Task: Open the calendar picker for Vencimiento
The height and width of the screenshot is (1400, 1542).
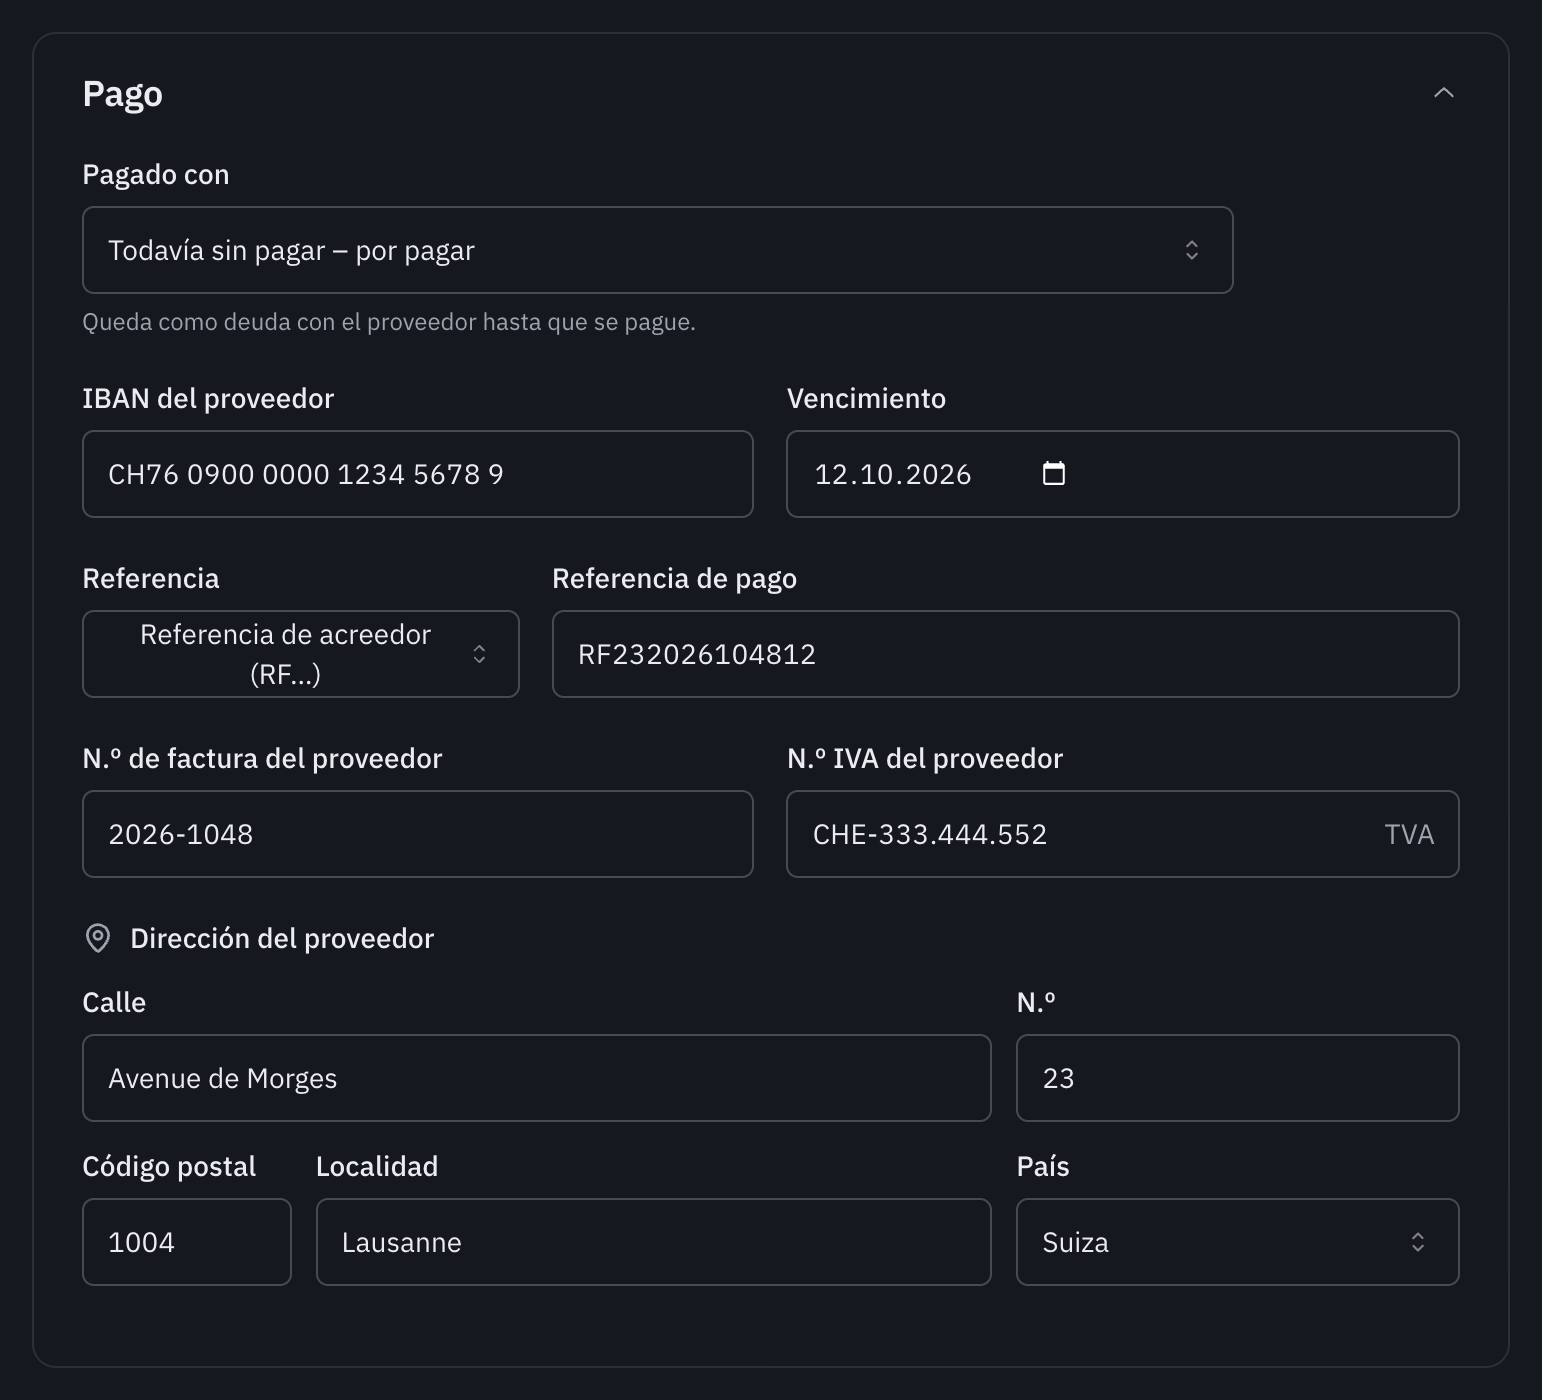Action: [1054, 473]
